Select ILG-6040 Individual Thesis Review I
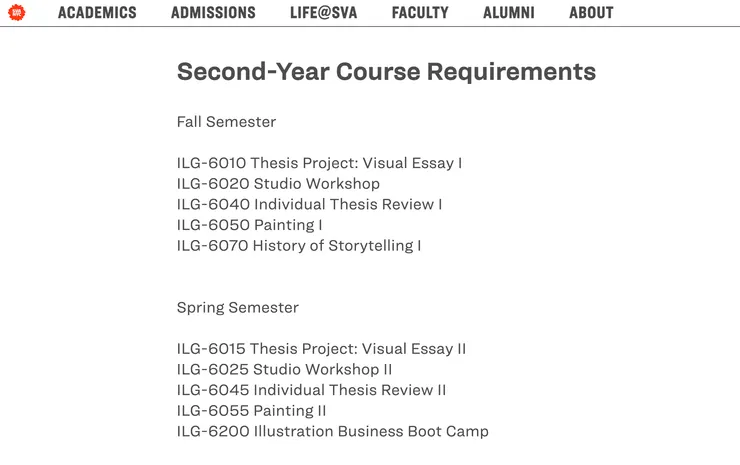The image size is (740, 465). [309, 204]
